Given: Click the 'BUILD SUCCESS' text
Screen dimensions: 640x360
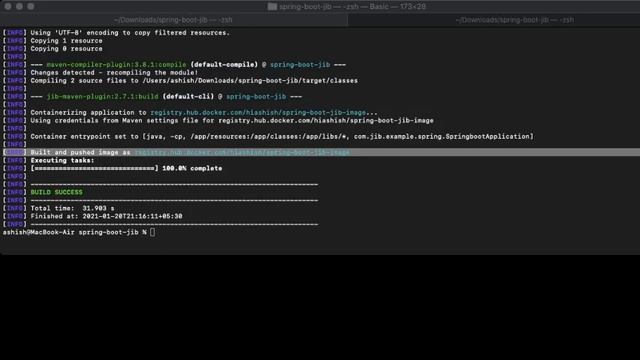Looking at the screenshot, I should (x=56, y=192).
